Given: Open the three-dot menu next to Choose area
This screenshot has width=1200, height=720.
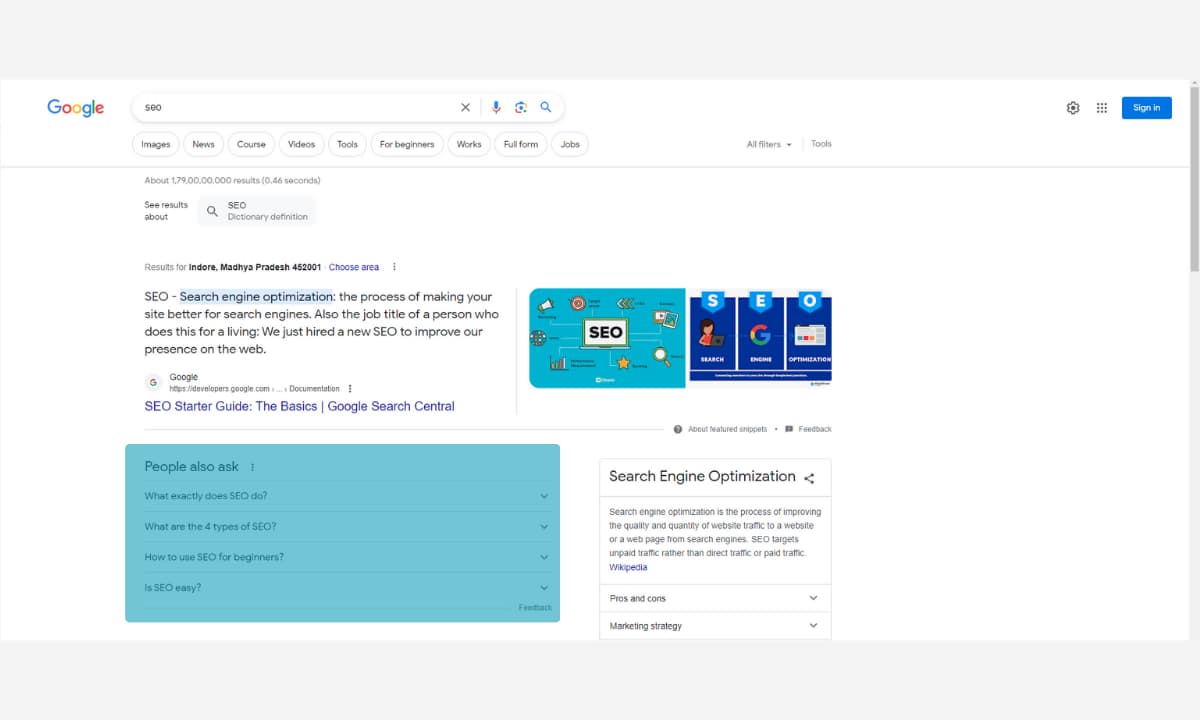Looking at the screenshot, I should 394,267.
